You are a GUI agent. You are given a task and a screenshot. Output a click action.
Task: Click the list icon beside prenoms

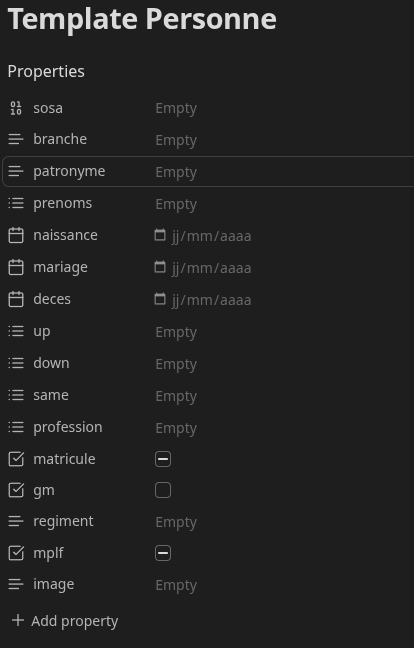[x=16, y=203]
